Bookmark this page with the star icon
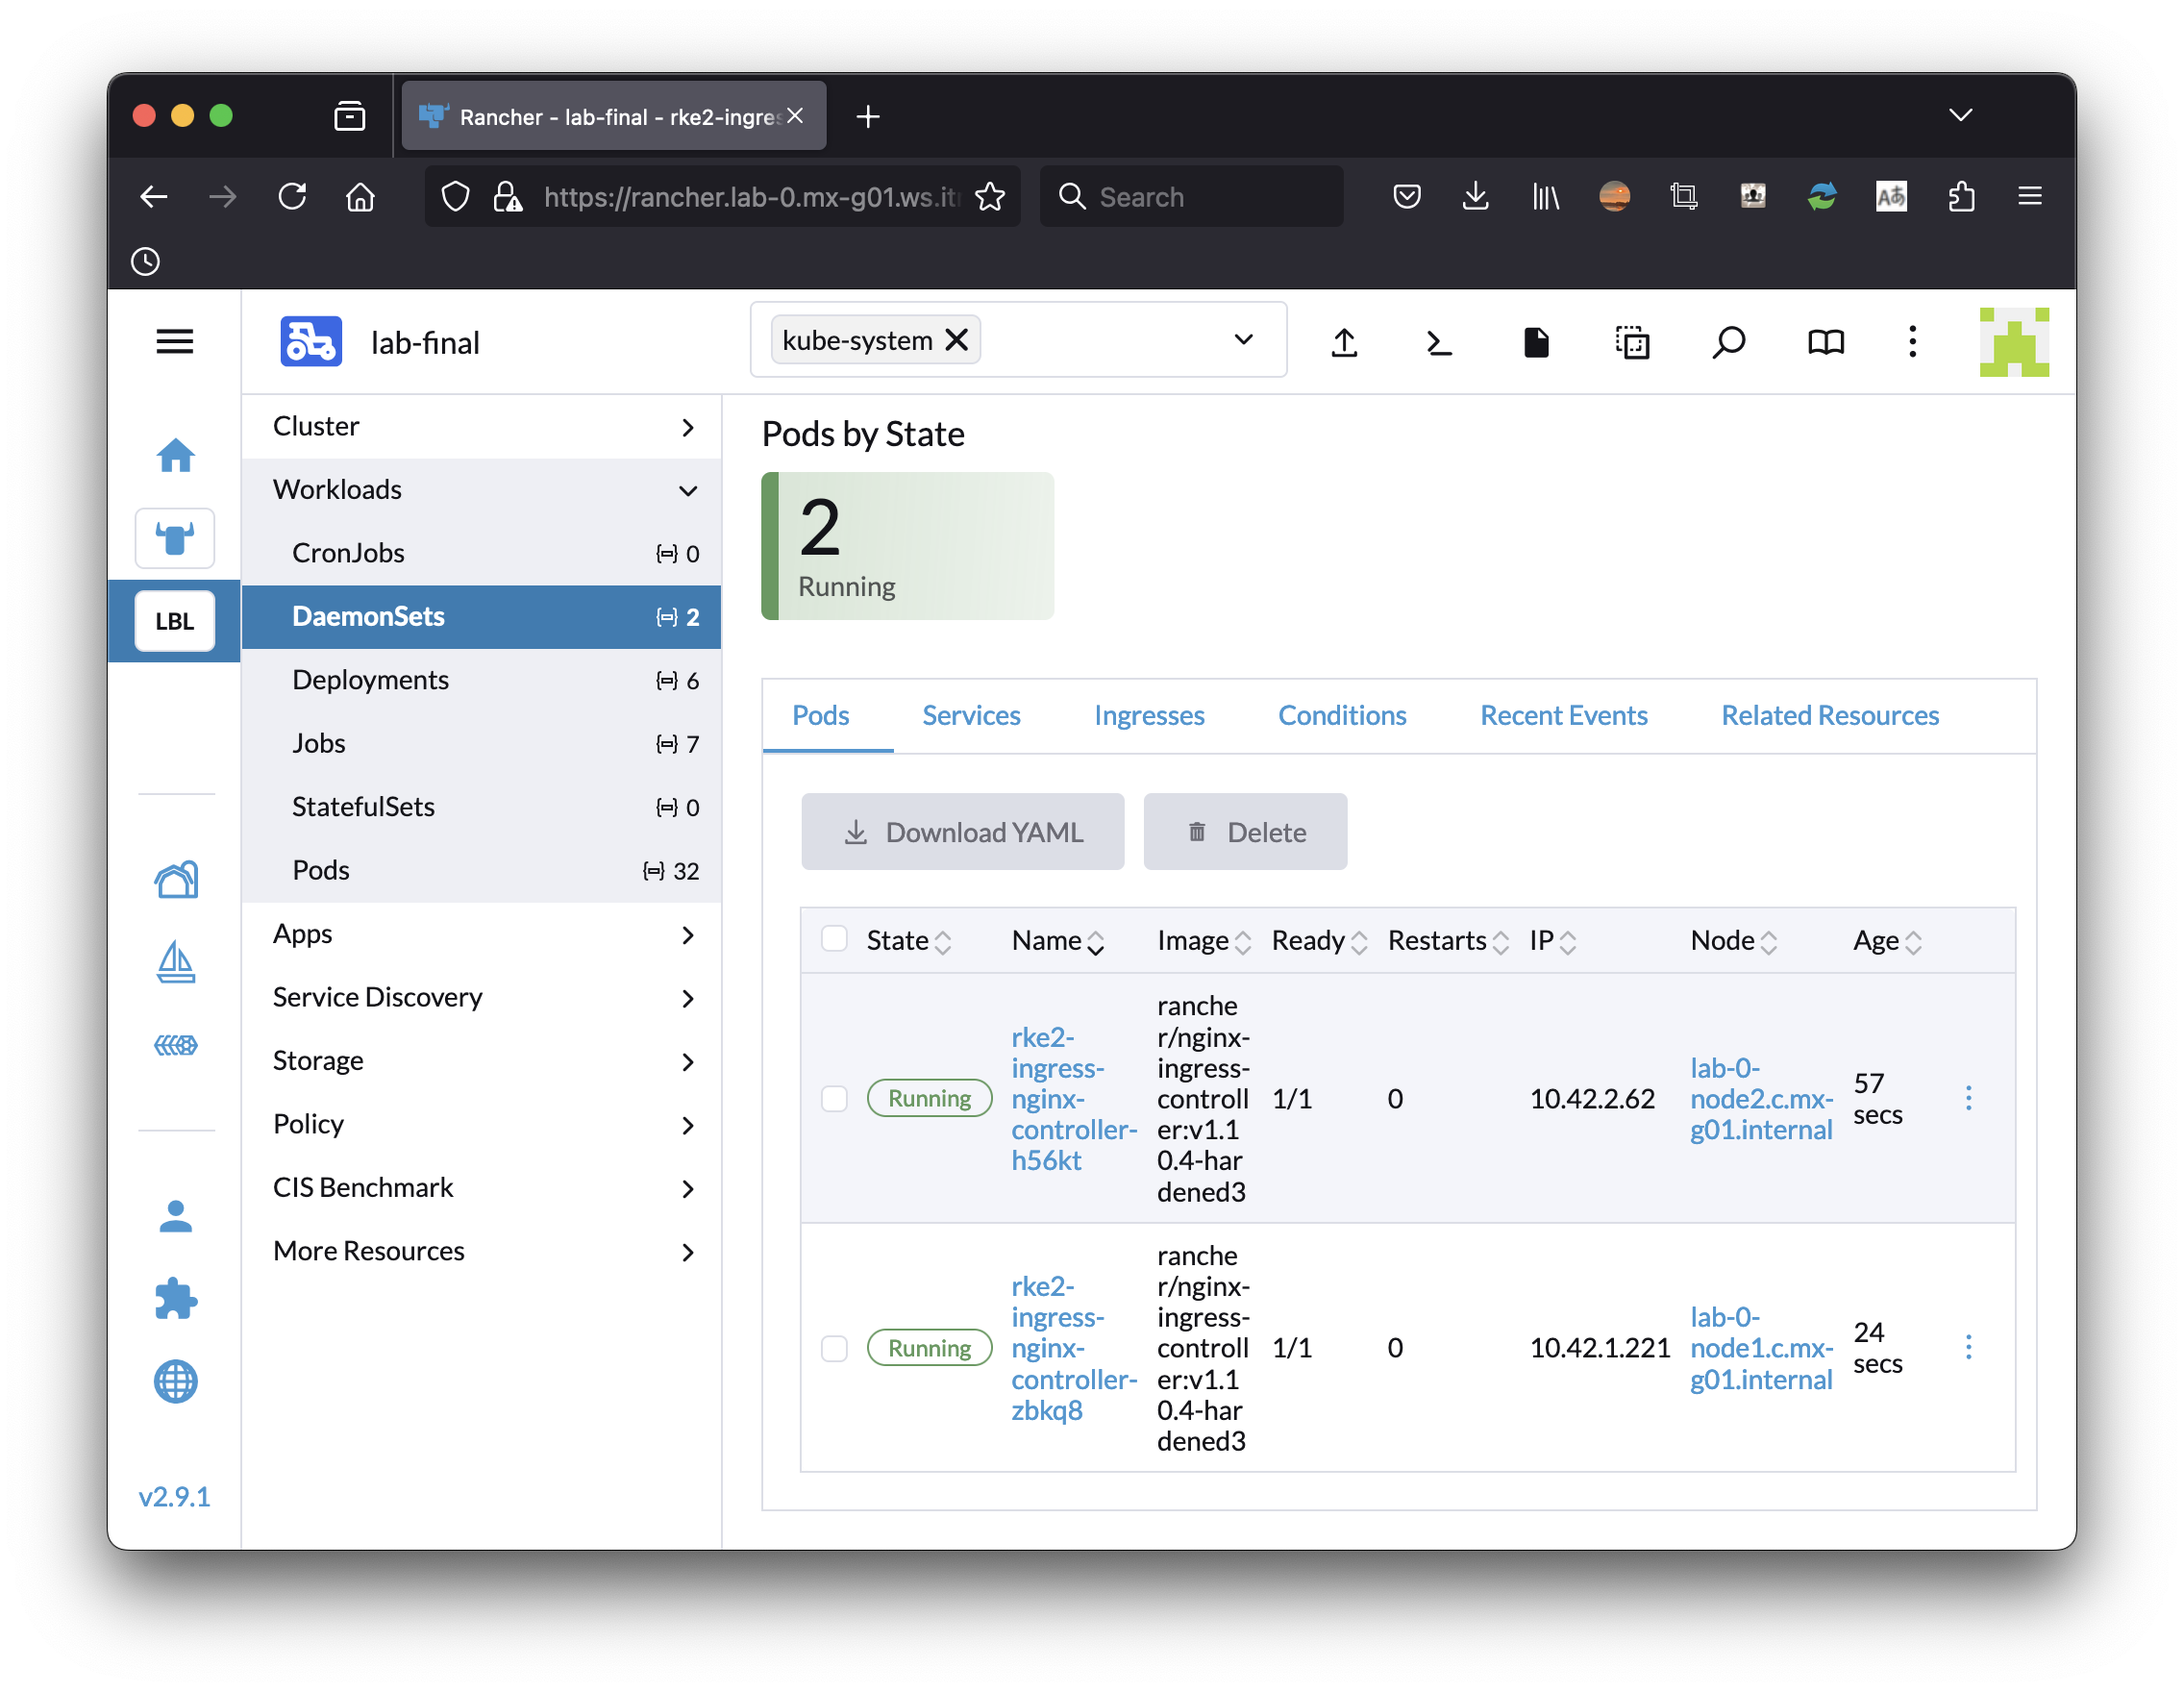 coord(990,197)
